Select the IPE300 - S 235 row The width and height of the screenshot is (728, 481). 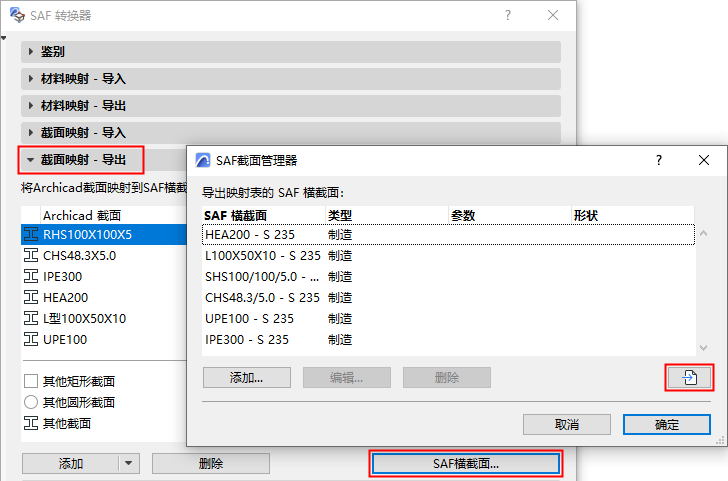tap(448, 339)
